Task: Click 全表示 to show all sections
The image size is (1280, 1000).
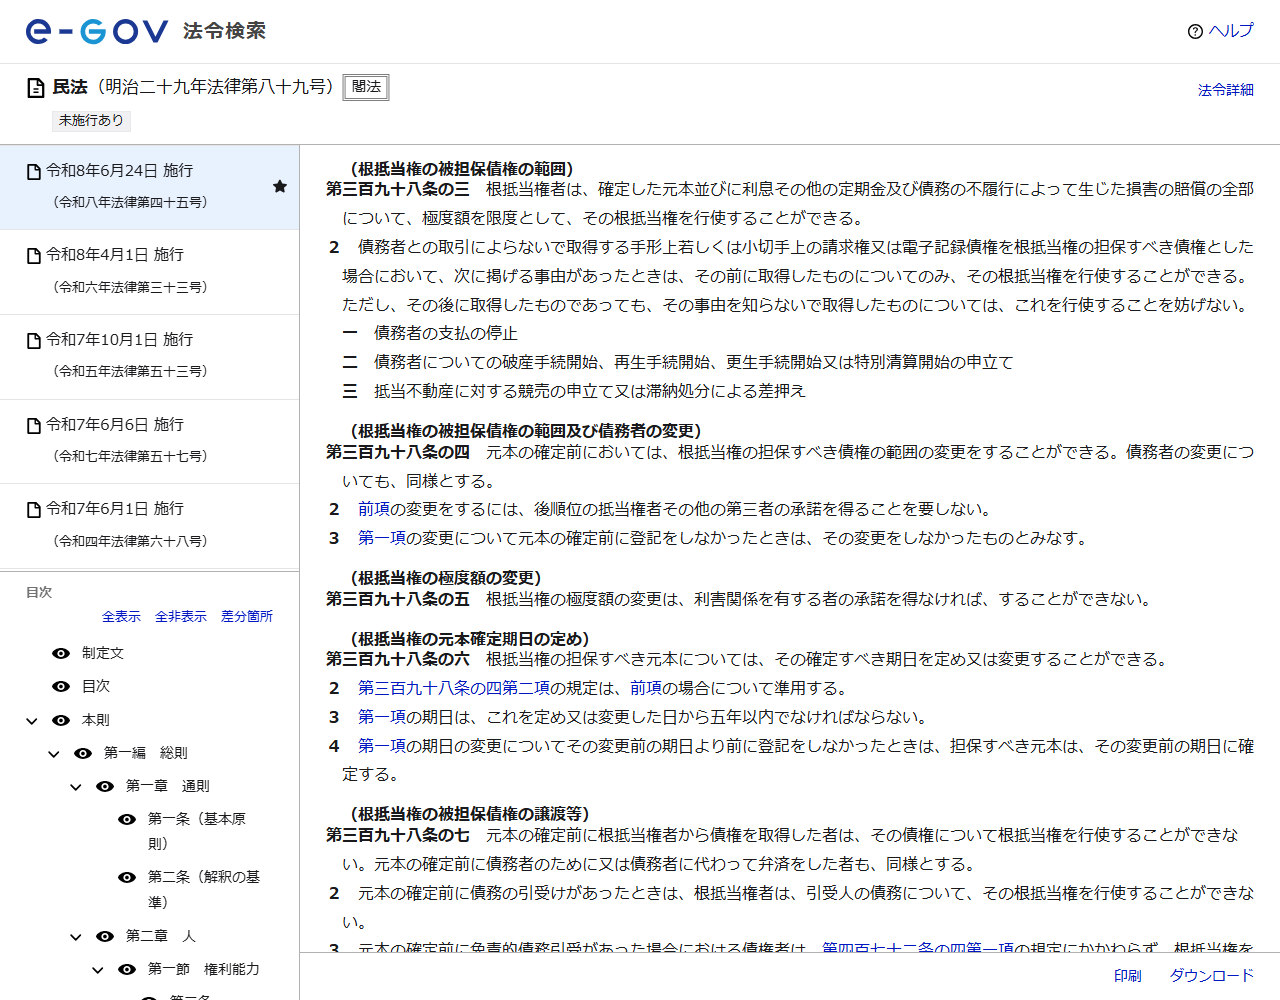Action: pos(121,617)
